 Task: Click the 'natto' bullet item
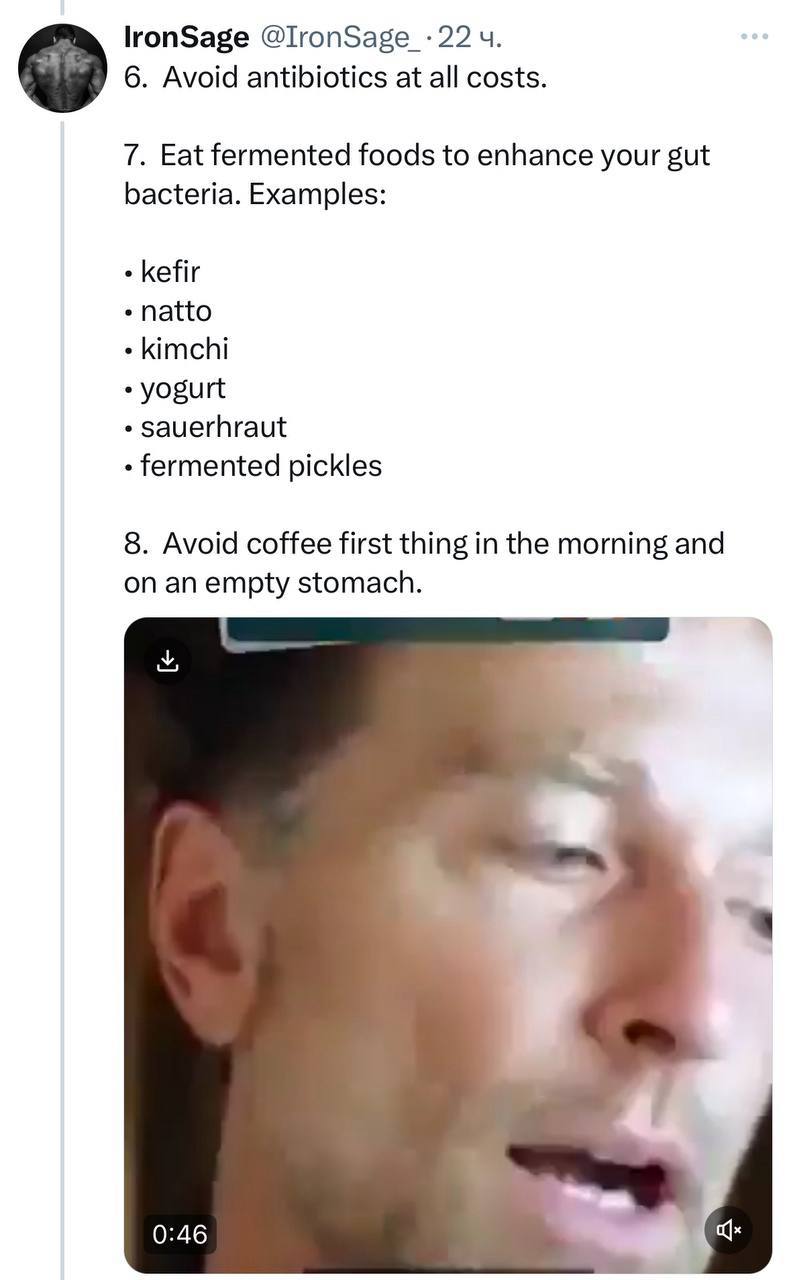click(x=176, y=310)
